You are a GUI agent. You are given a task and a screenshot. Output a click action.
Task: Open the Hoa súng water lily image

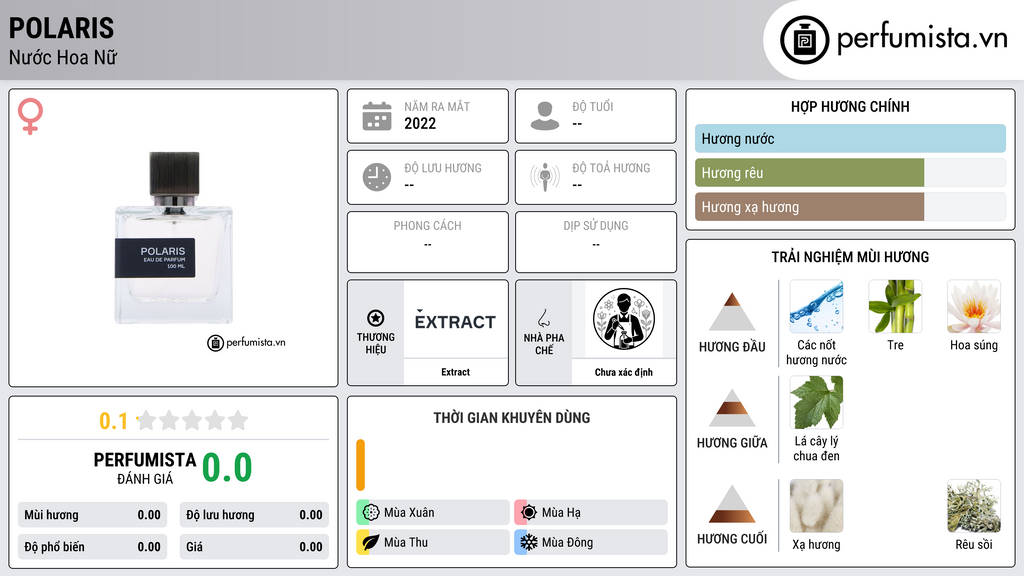click(x=974, y=306)
